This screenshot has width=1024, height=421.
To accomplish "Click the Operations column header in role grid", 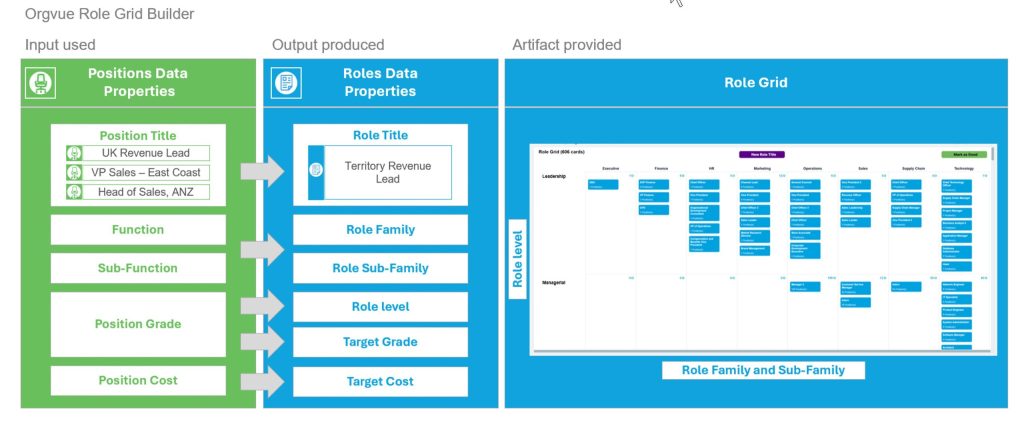I will click(812, 168).
